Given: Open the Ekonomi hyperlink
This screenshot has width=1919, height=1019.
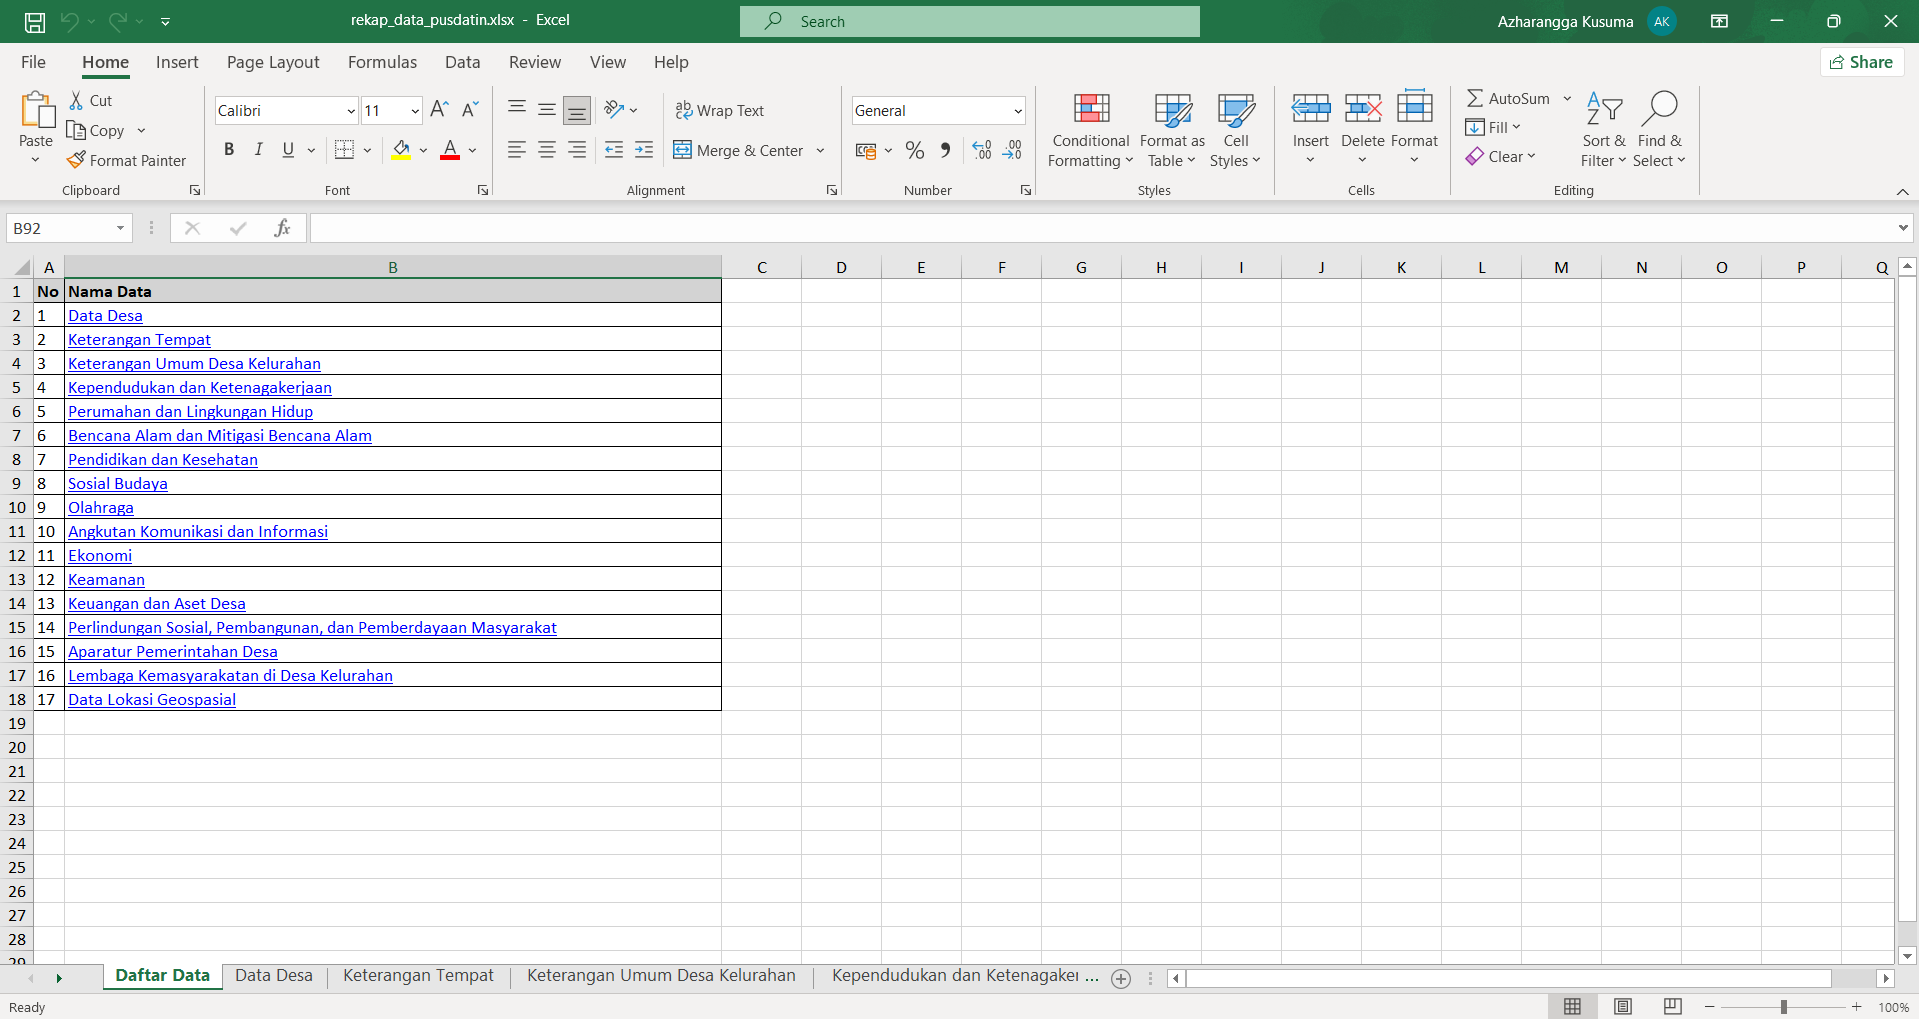Looking at the screenshot, I should [x=100, y=556].
